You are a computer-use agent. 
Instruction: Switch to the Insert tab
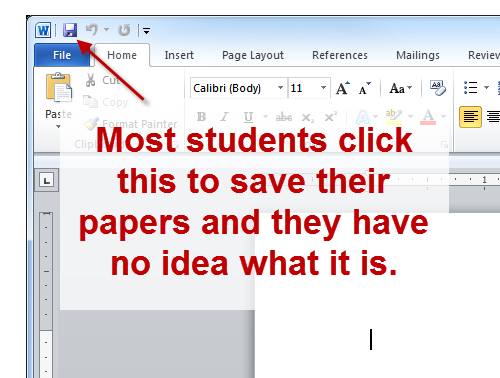(179, 55)
